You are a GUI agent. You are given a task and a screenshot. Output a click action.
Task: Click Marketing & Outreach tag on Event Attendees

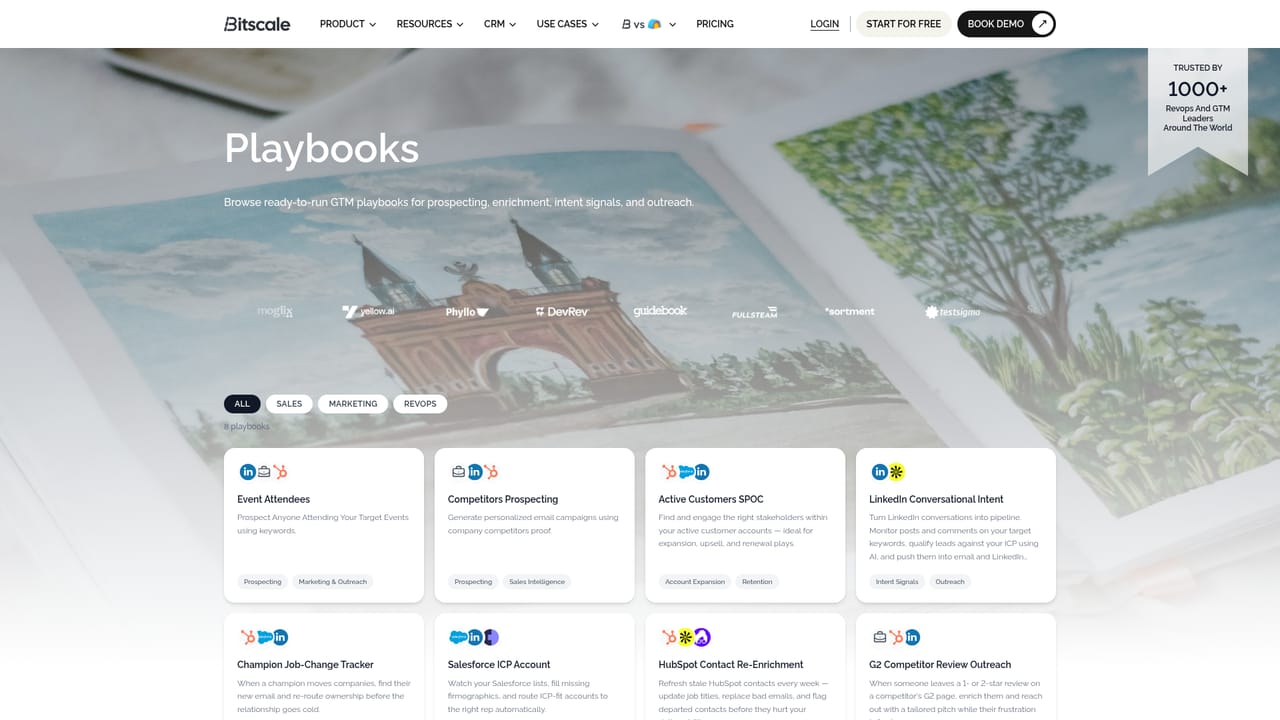[x=333, y=581]
